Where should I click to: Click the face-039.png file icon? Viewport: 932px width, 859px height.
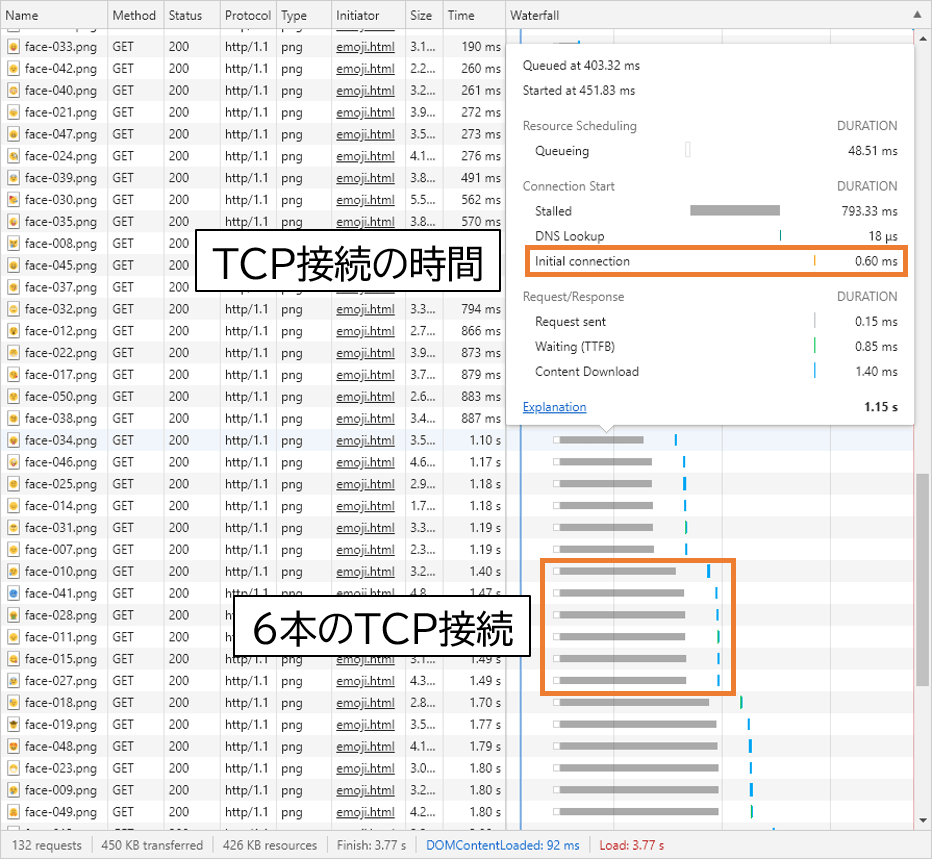[13, 178]
